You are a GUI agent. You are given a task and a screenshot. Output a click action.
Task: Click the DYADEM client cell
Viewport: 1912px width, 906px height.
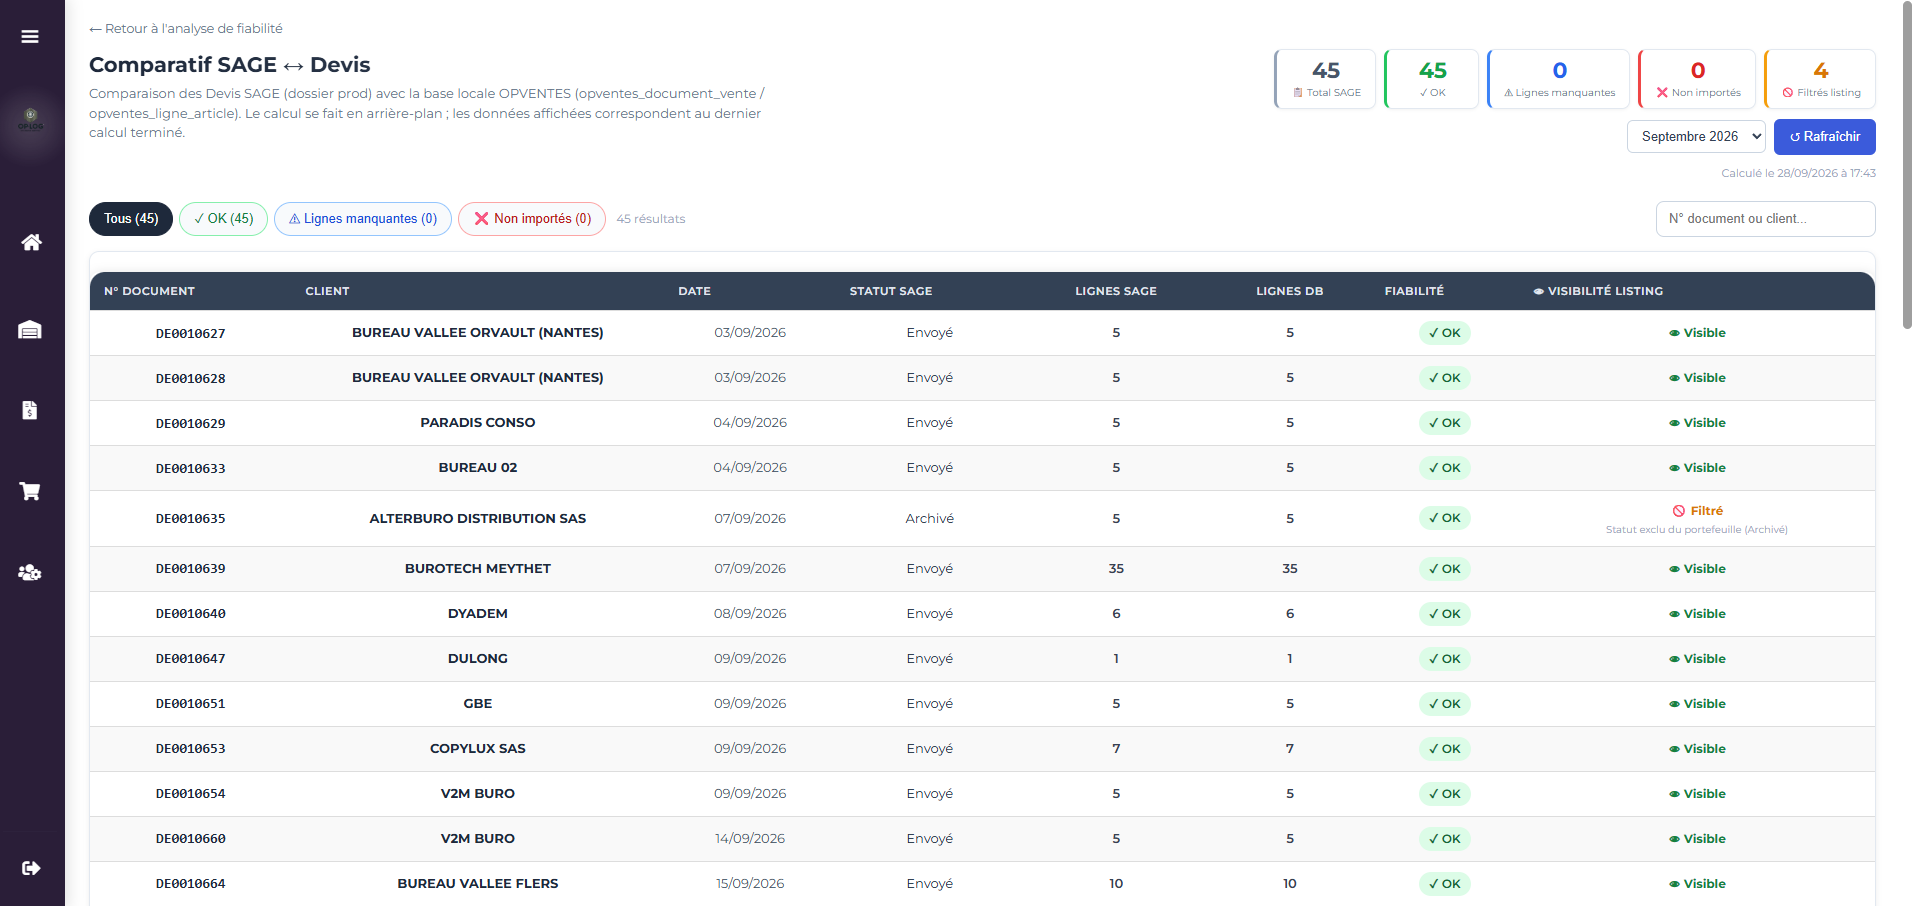pos(478,614)
